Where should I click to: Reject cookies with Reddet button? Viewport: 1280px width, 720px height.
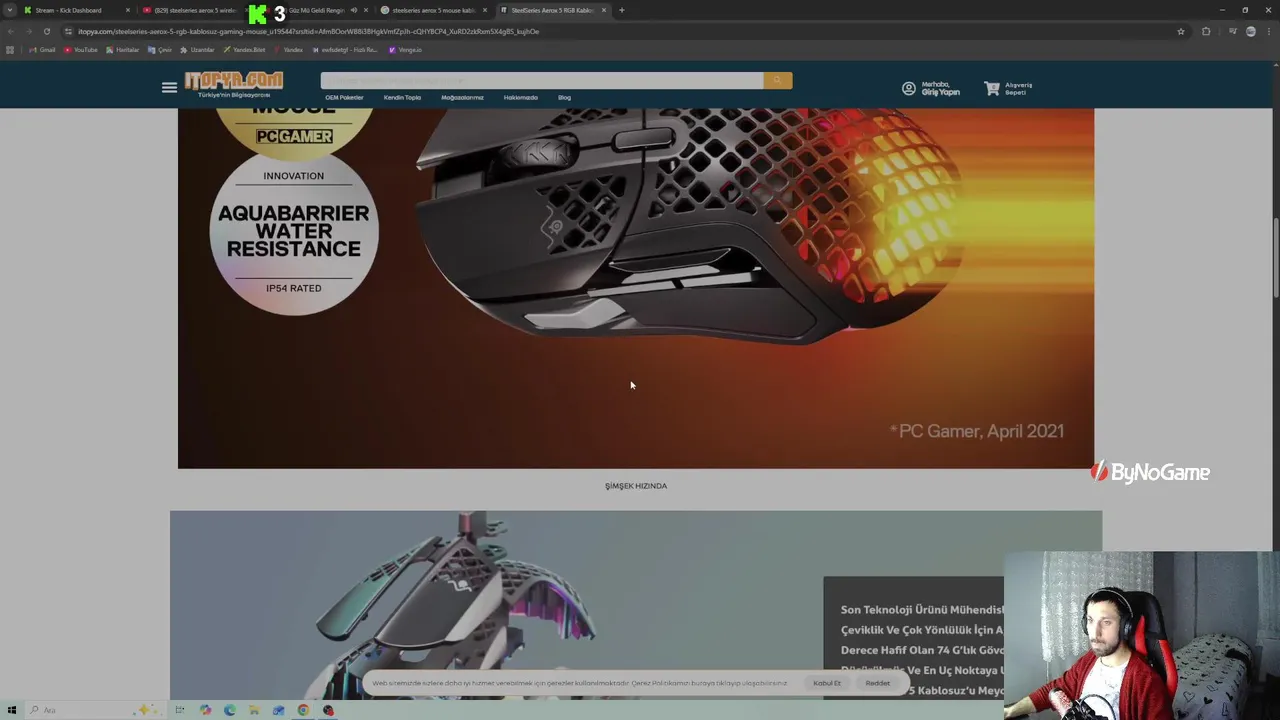tap(877, 683)
